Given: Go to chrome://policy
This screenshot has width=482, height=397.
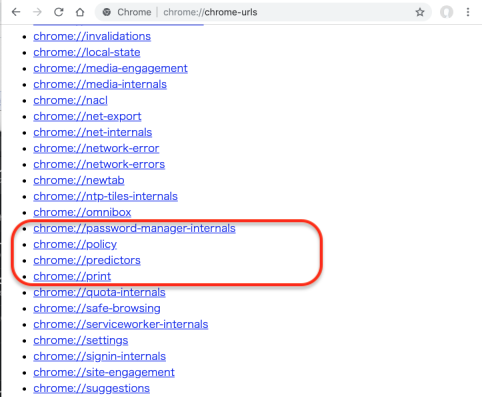Looking at the screenshot, I should [x=75, y=244].
